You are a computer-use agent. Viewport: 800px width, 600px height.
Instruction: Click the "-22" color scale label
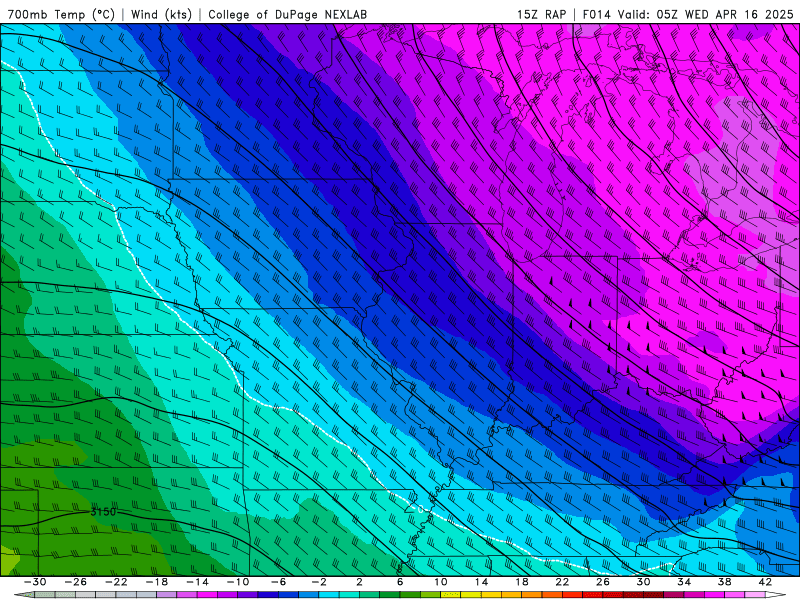[116, 582]
